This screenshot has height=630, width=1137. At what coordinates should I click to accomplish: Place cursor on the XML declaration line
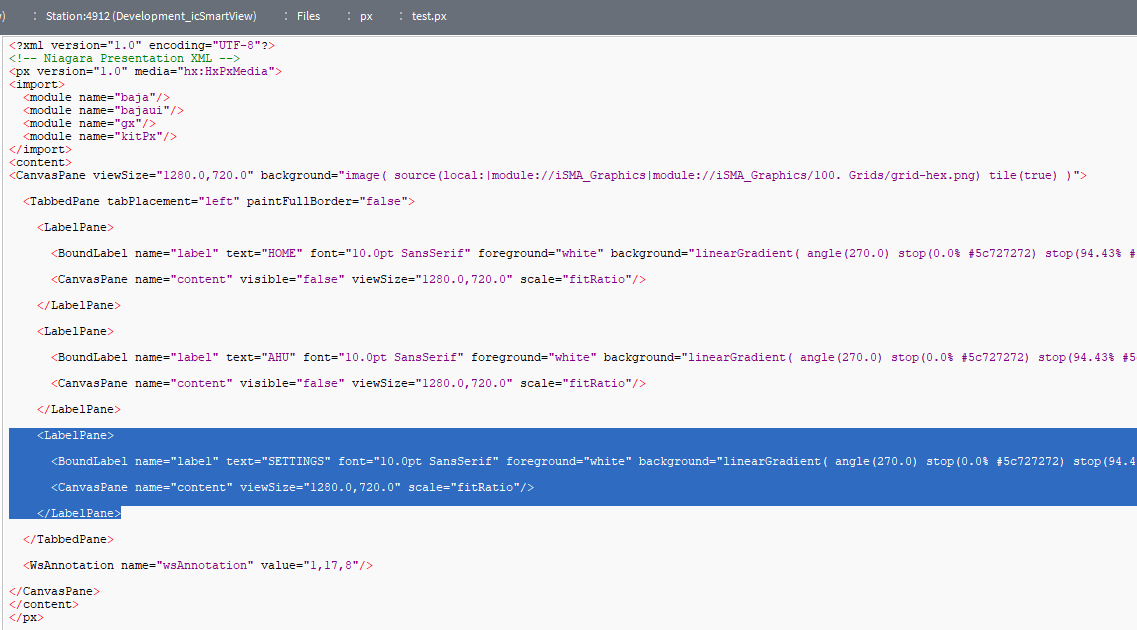pos(142,46)
